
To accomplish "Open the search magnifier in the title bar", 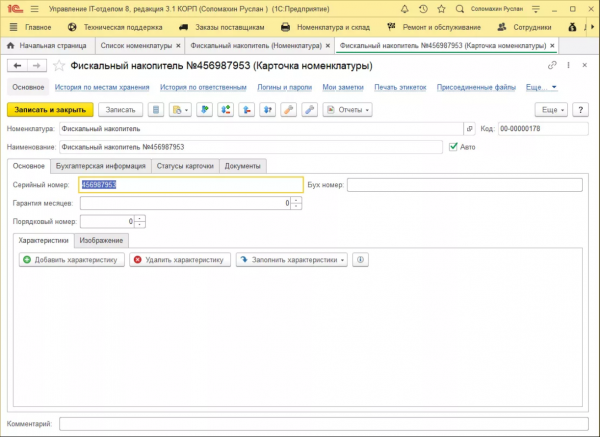I will (460, 9).
